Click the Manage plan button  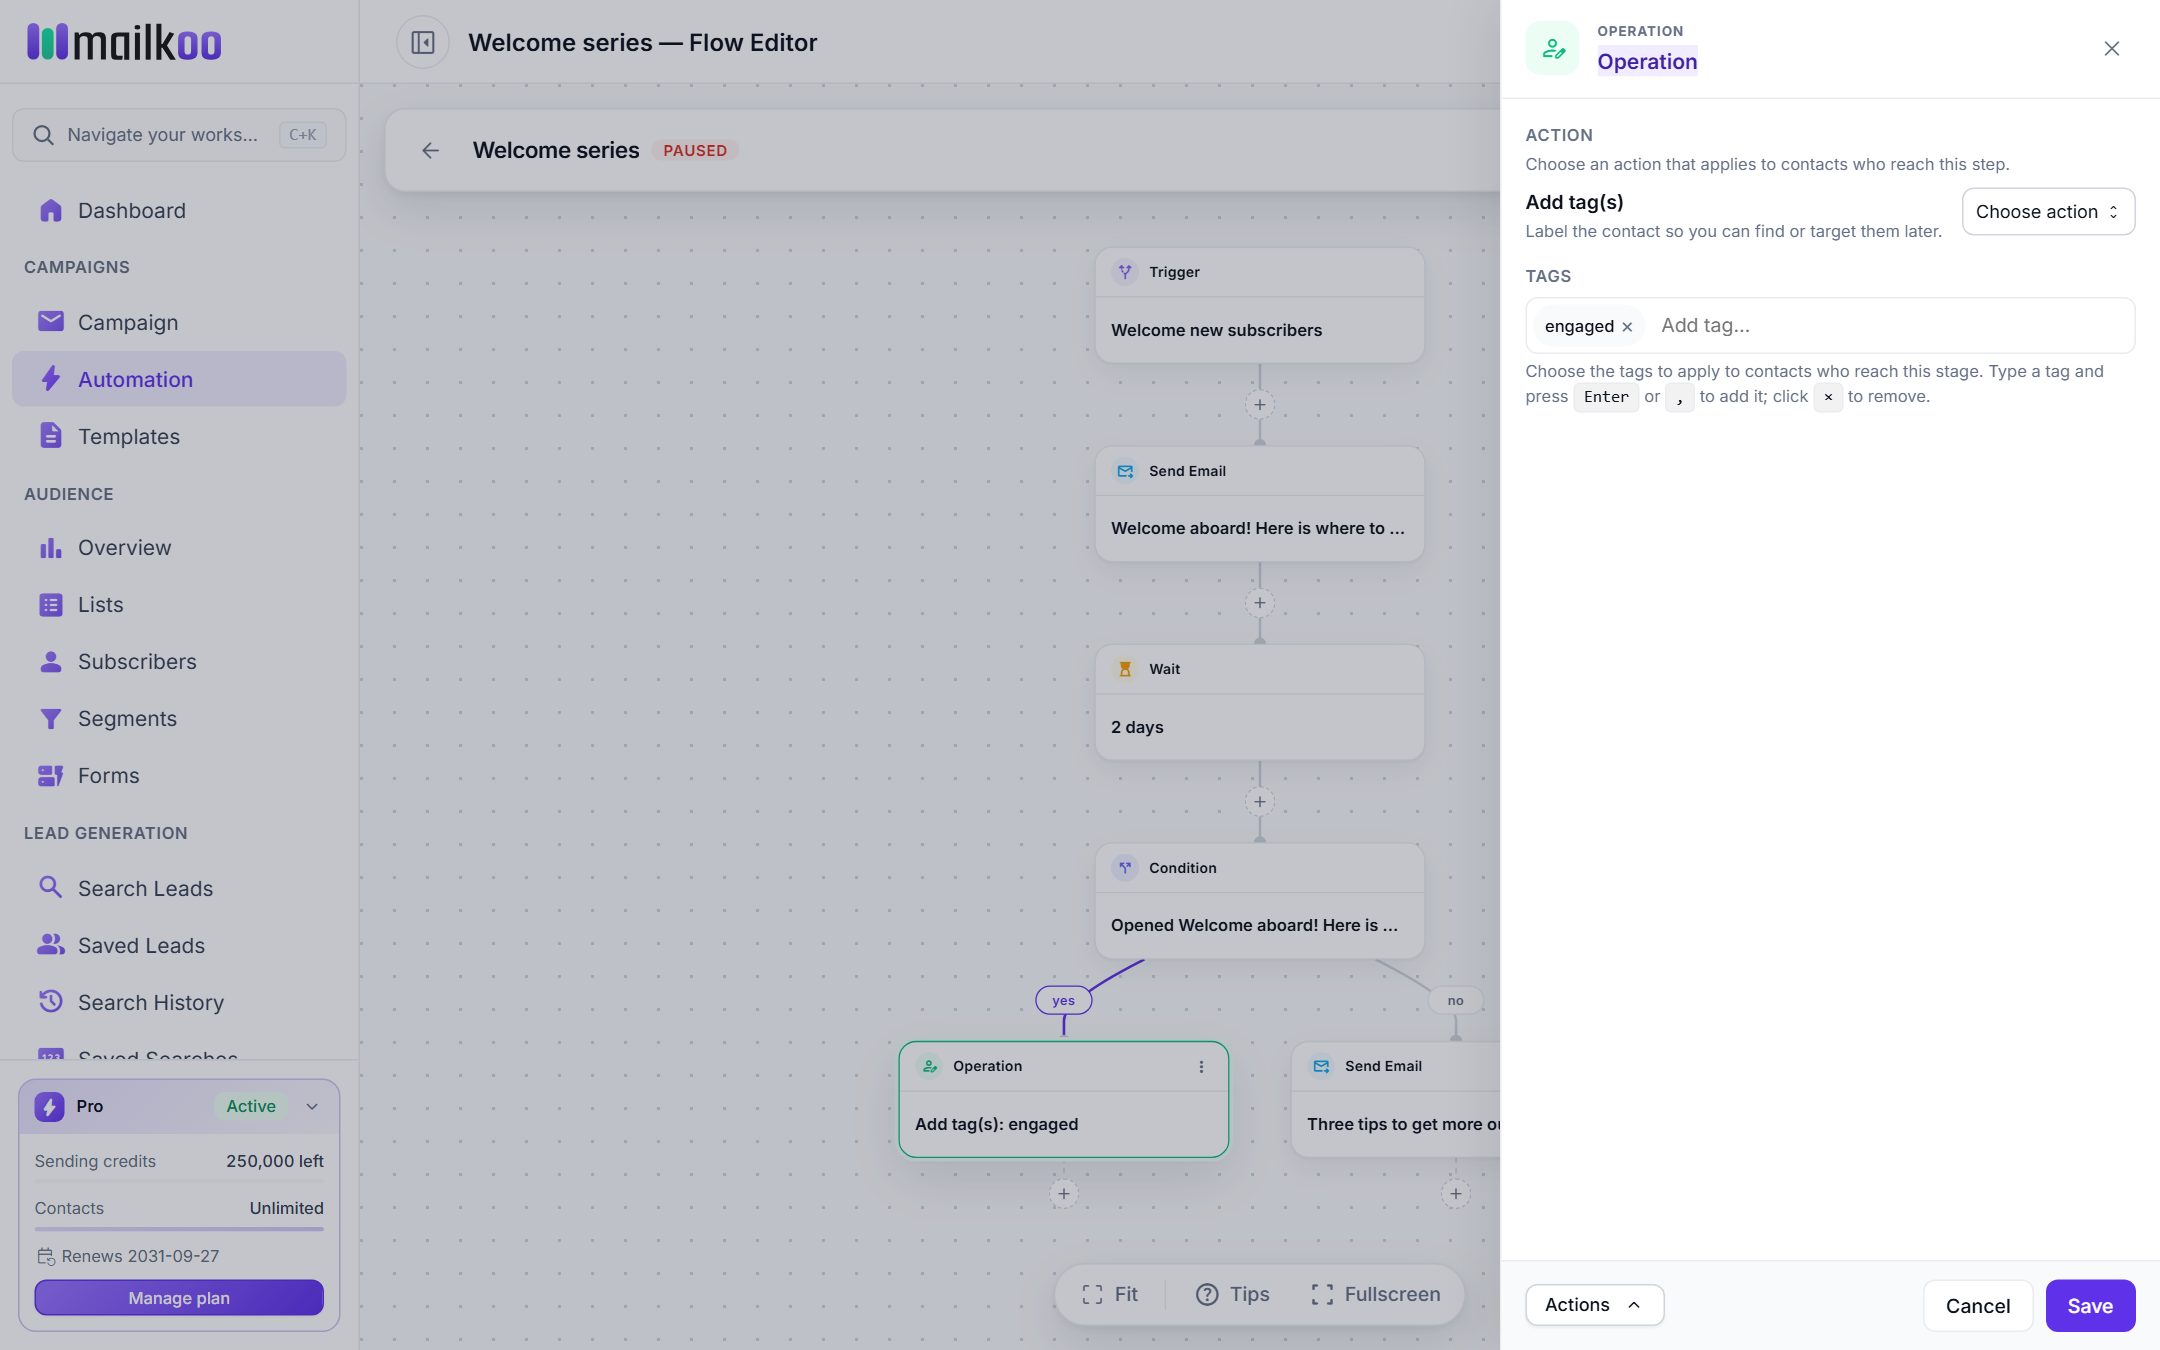[179, 1298]
